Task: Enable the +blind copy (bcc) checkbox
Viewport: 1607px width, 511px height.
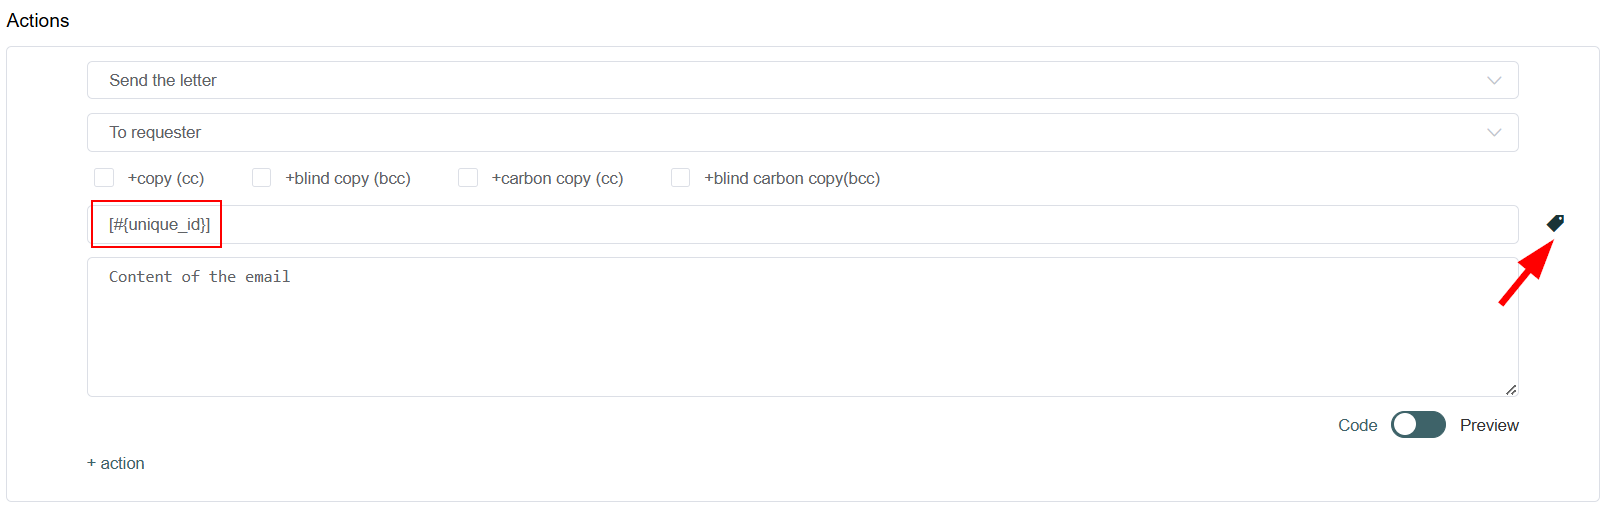Action: (262, 178)
